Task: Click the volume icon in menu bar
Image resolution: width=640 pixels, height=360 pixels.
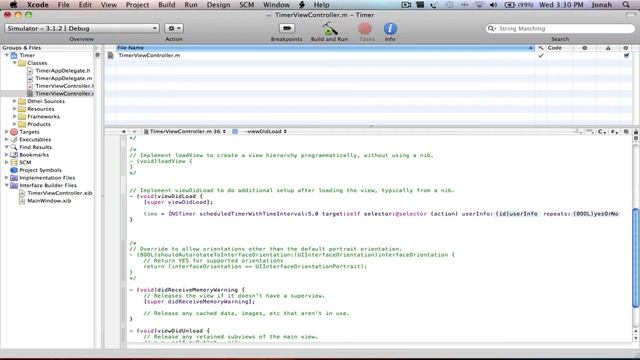Action: point(493,5)
